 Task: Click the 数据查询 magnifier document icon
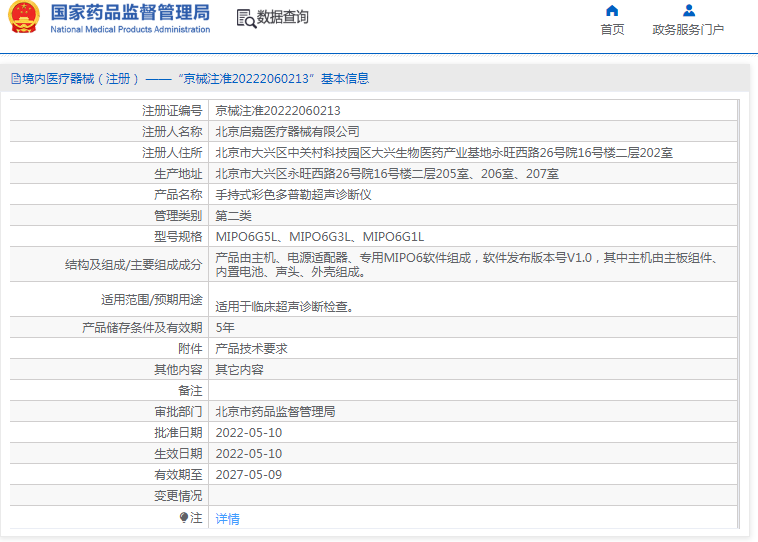coord(245,18)
